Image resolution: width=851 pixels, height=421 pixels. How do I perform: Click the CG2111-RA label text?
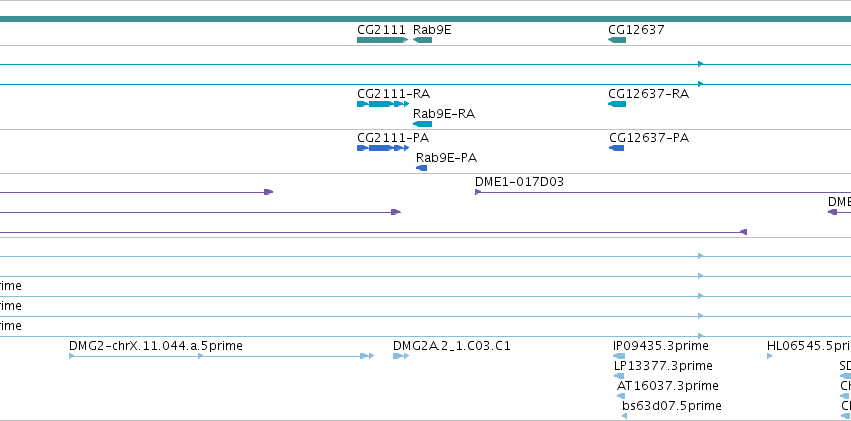[x=393, y=94]
